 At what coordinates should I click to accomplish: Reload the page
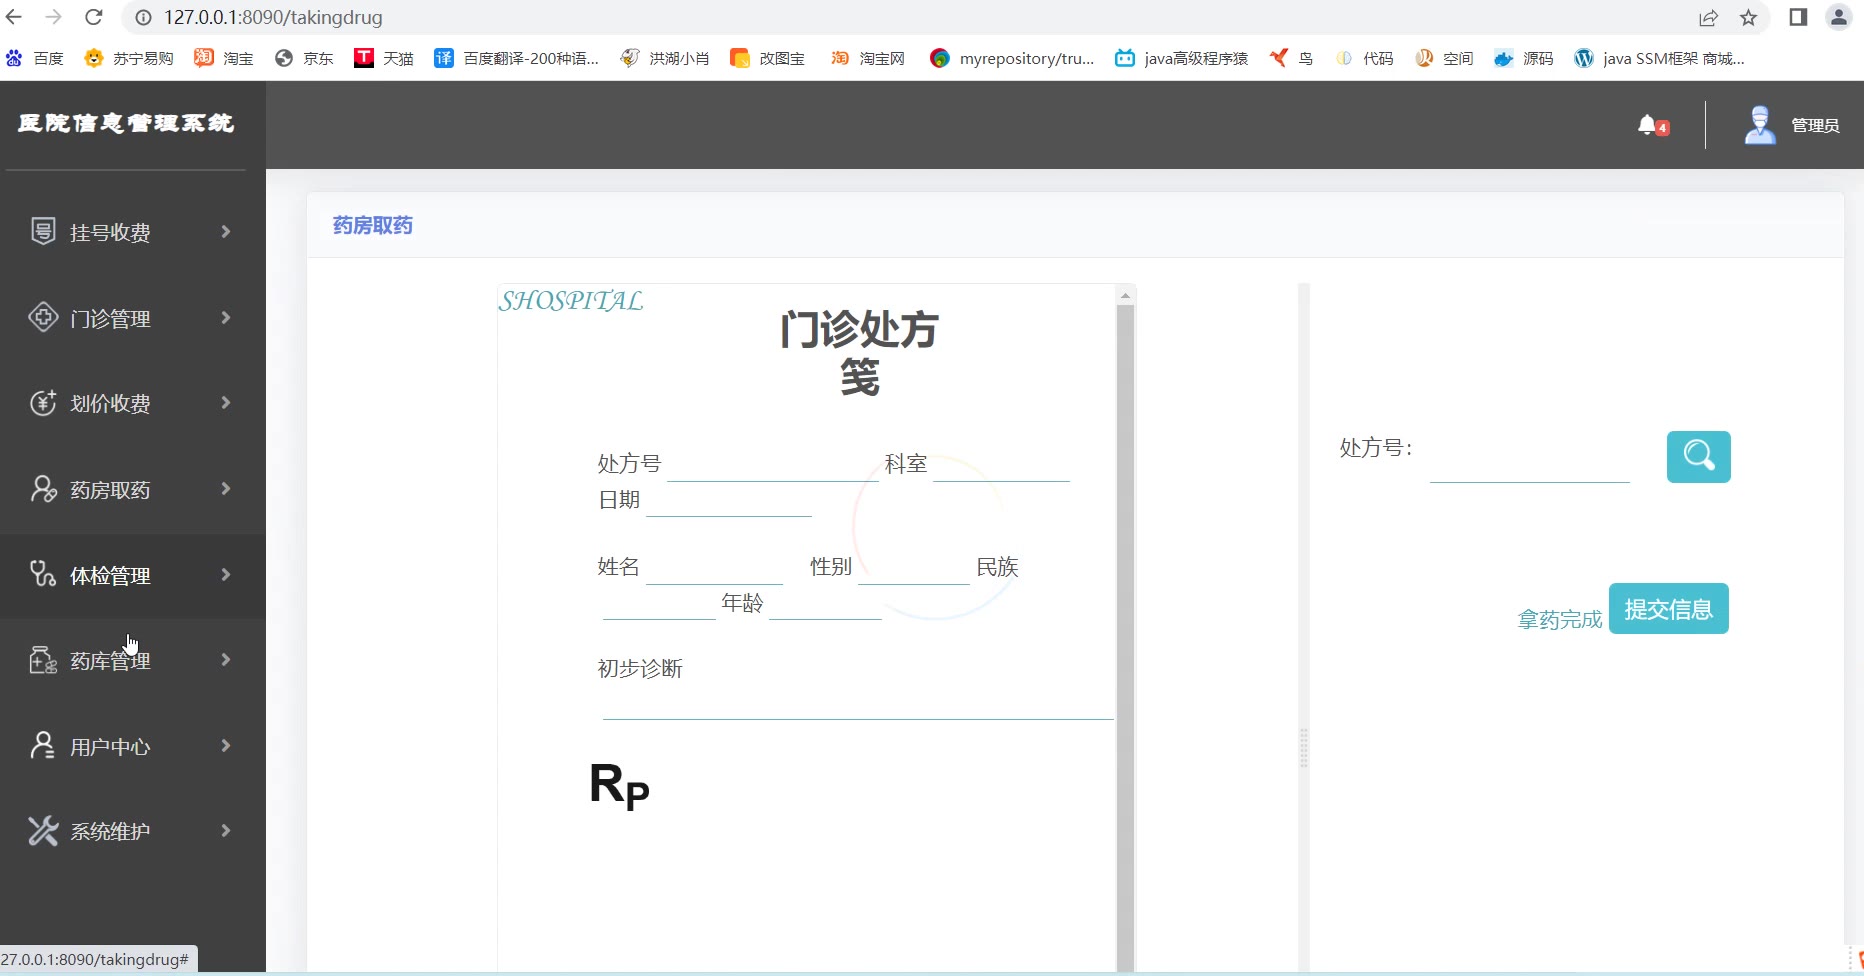94,17
